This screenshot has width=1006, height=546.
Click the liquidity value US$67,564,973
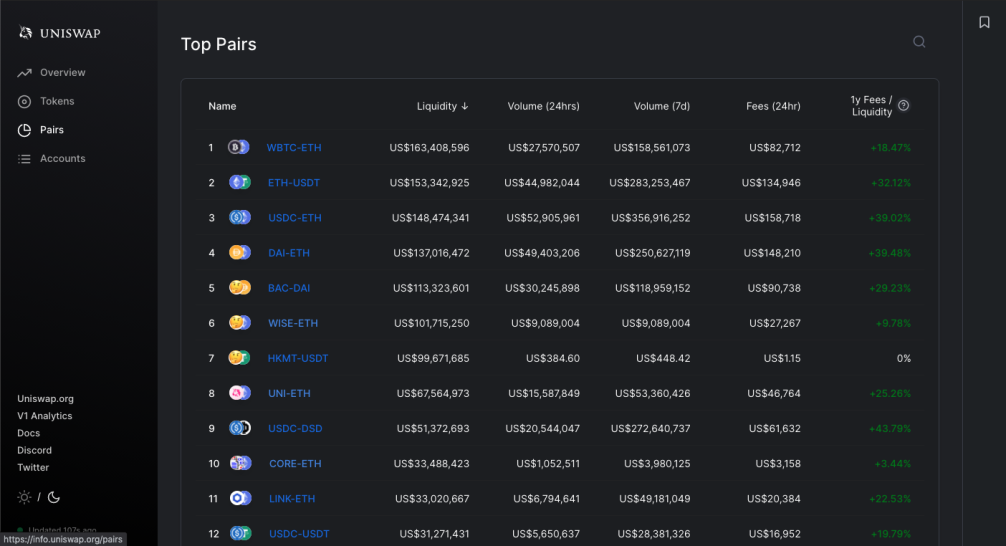[433, 393]
